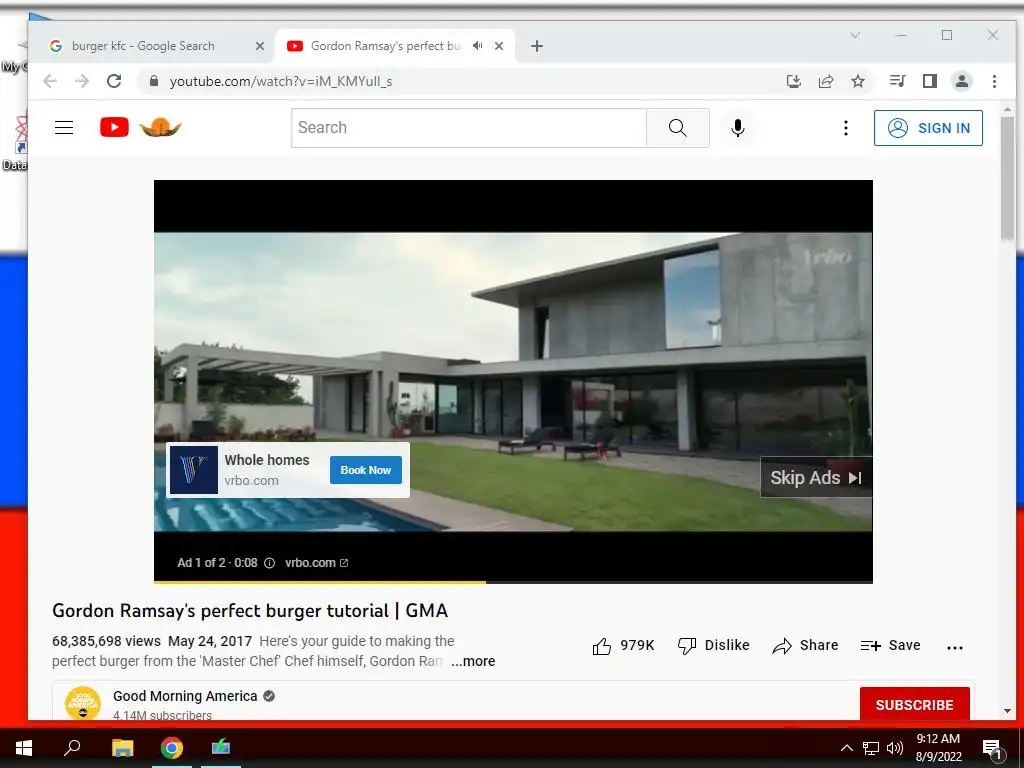Open the ad info circle icon
Image resolution: width=1024 pixels, height=768 pixels.
269,563
